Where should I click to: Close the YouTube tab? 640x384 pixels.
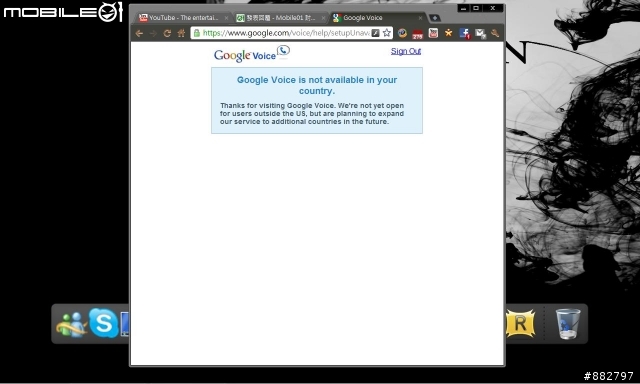(227, 18)
